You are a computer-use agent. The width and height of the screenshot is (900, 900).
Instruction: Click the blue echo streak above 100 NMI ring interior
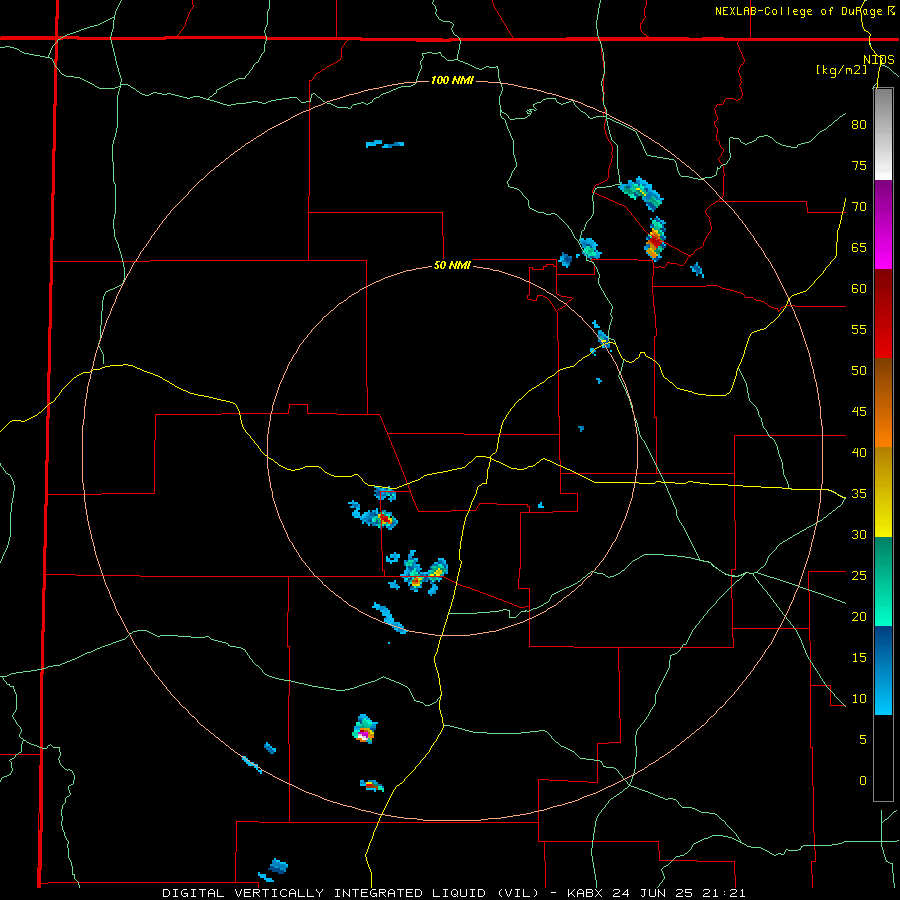click(385, 143)
